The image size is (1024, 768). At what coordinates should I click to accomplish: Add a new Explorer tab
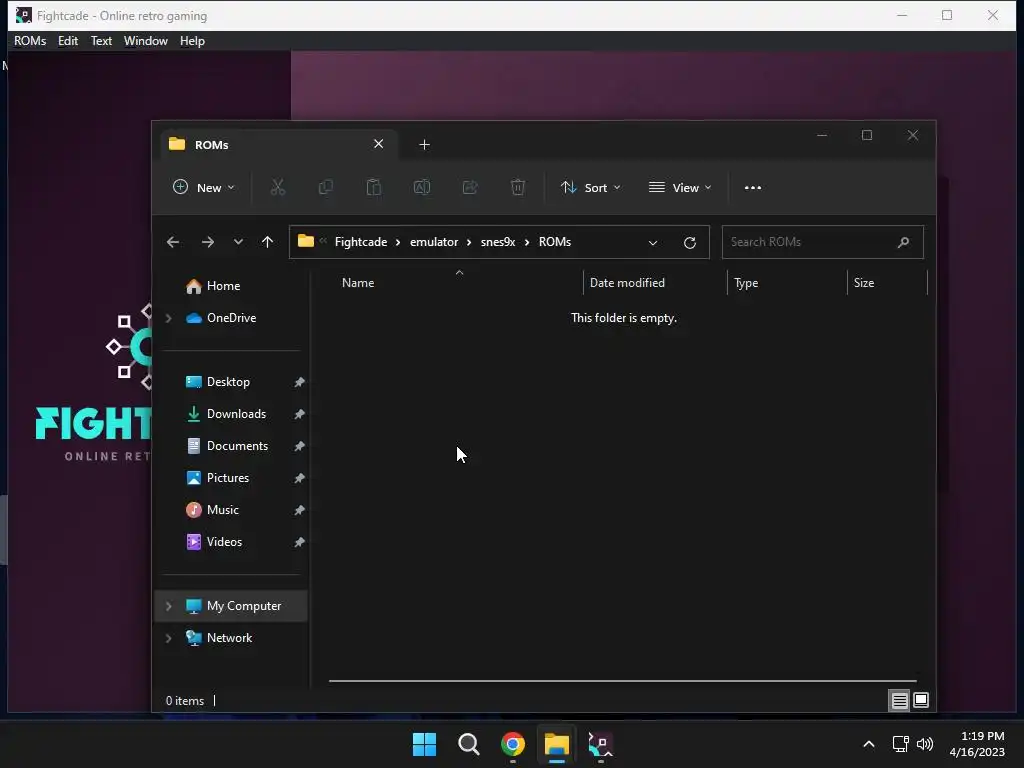coord(424,144)
